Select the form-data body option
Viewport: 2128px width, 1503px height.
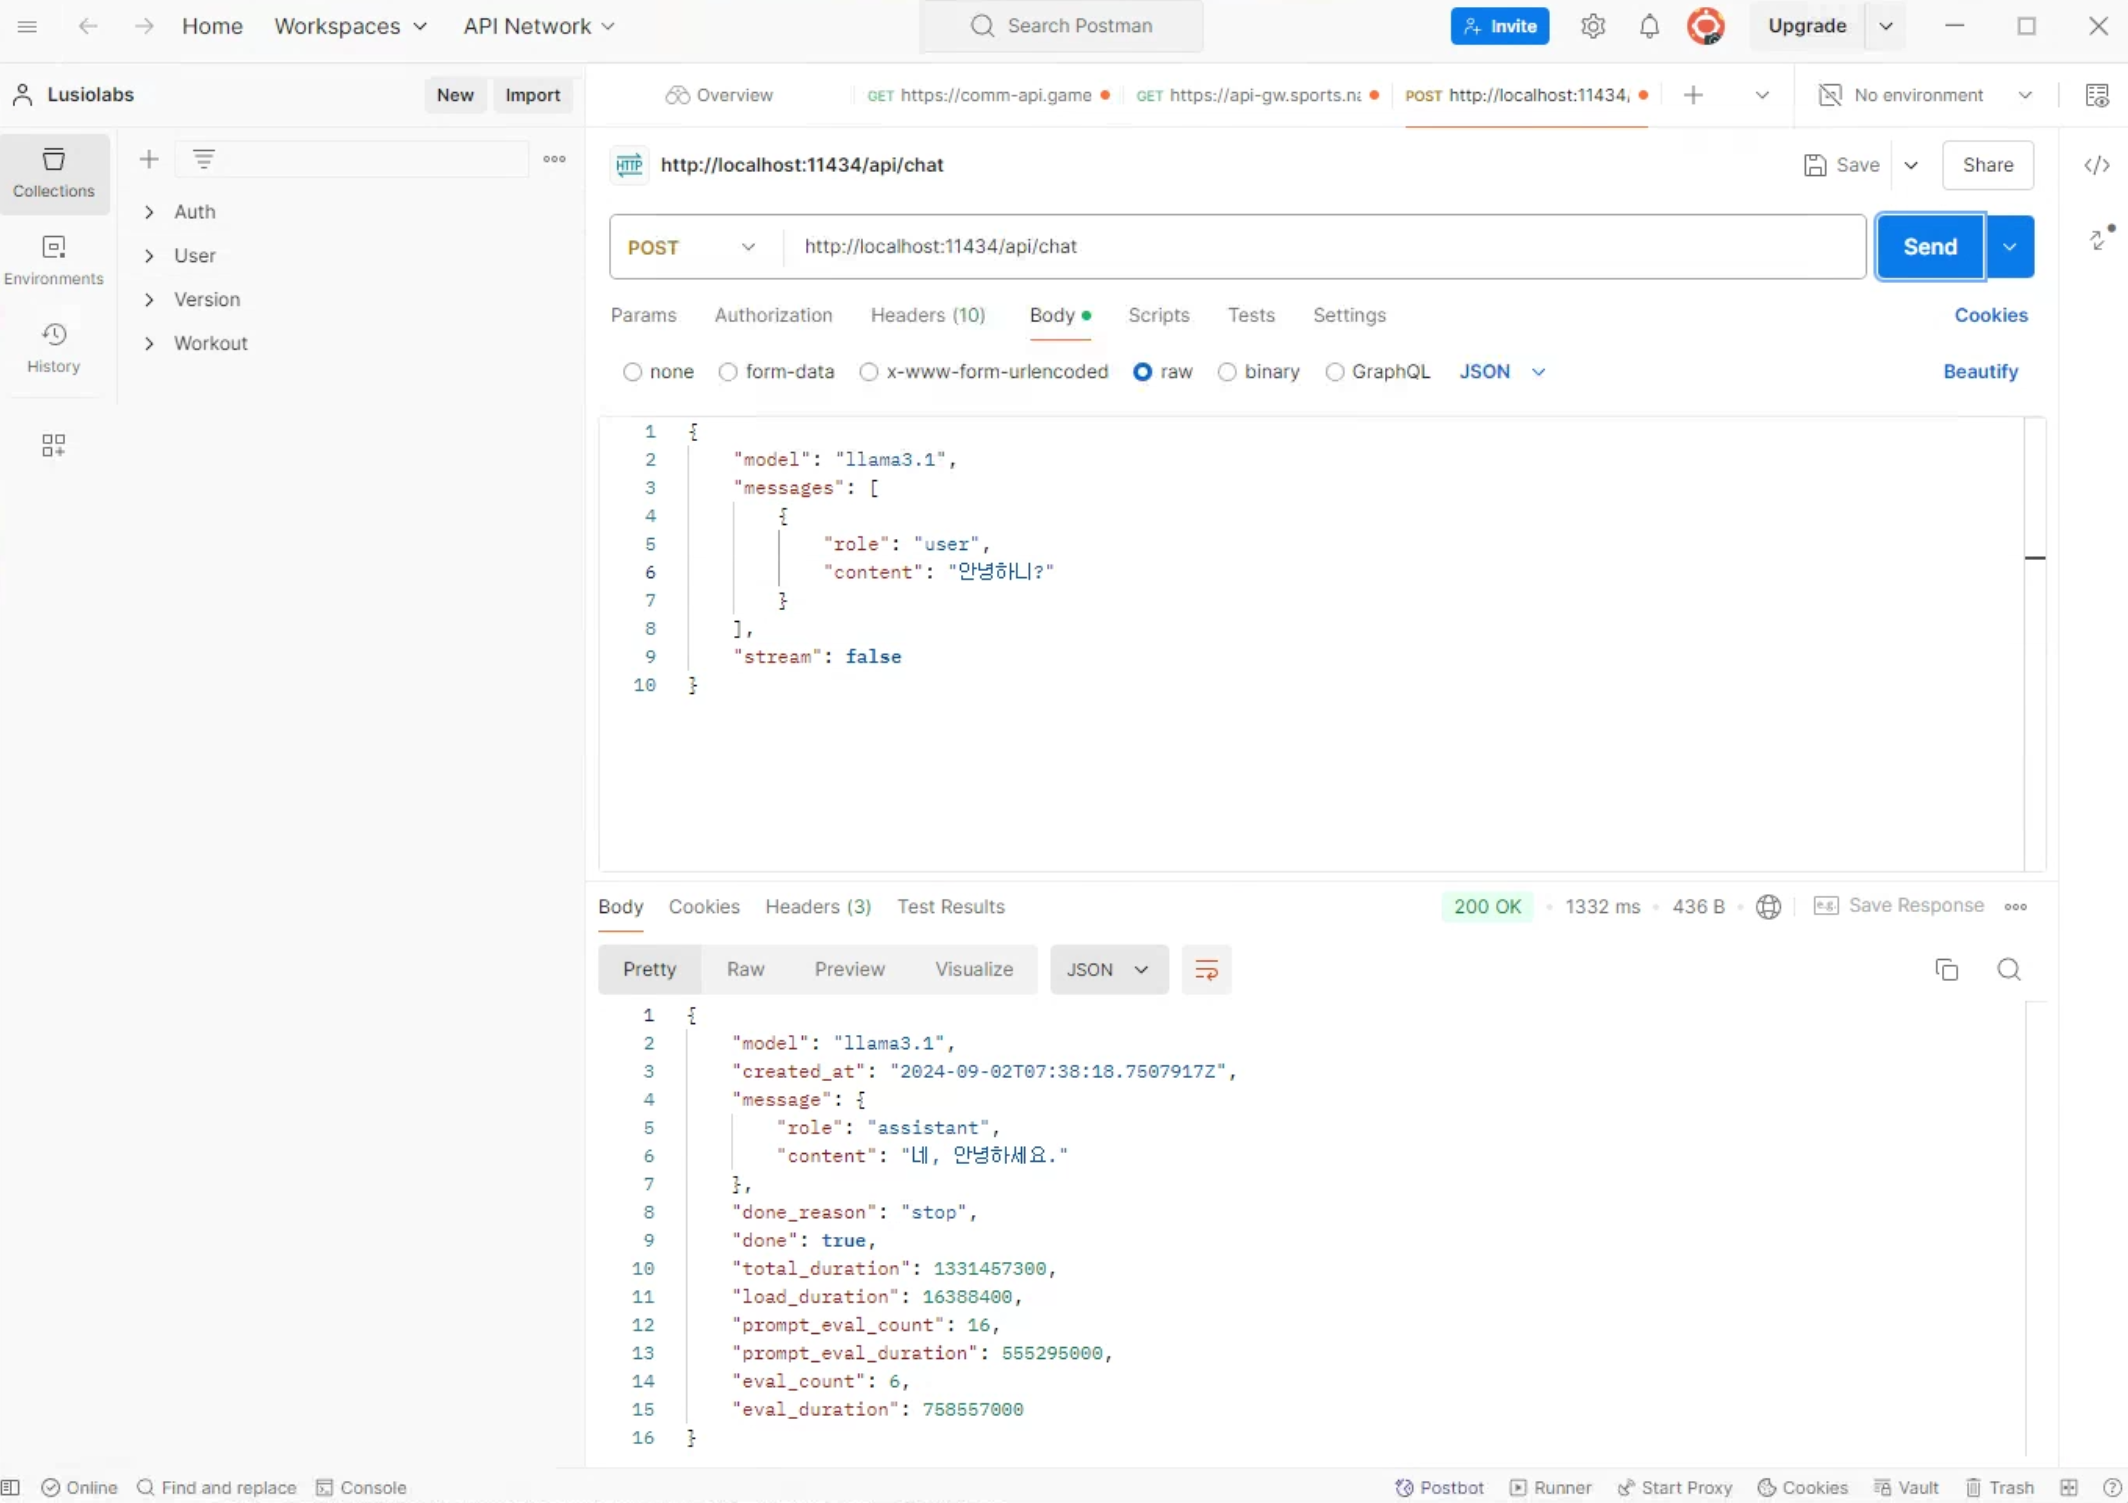tap(728, 372)
